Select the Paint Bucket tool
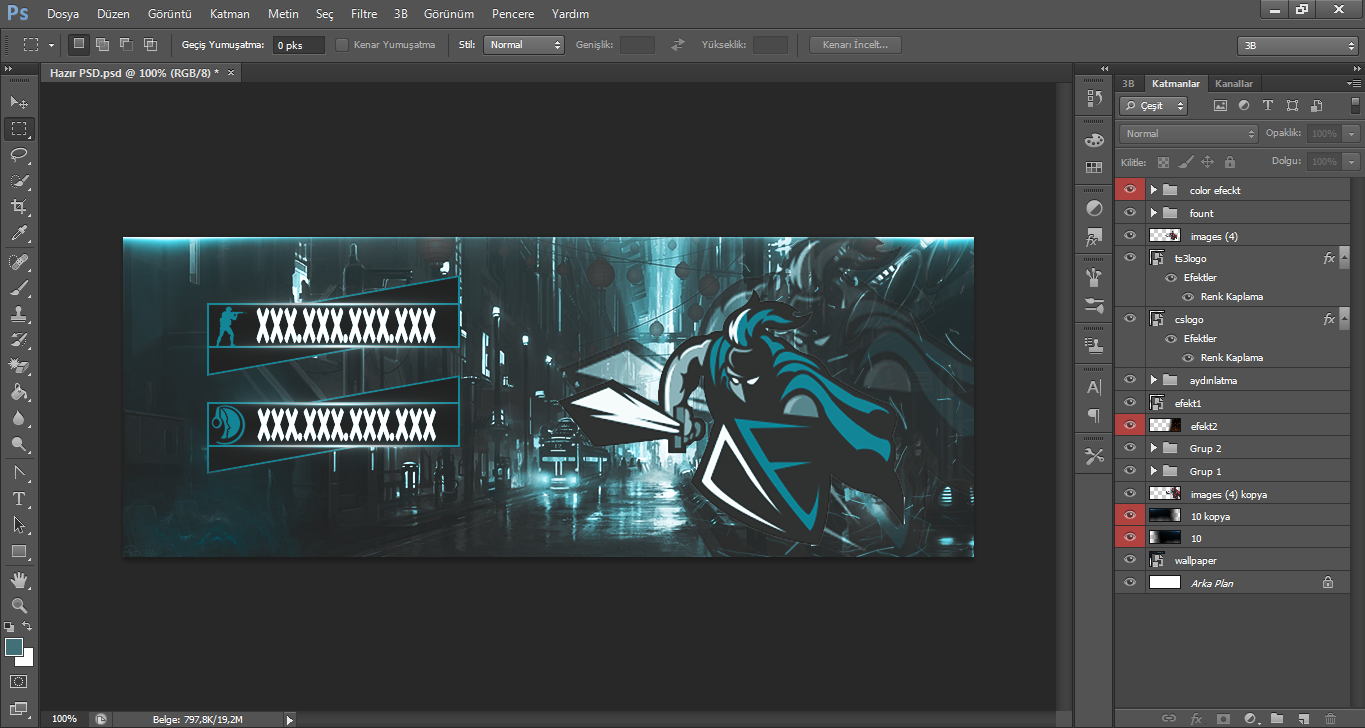 pos(19,391)
